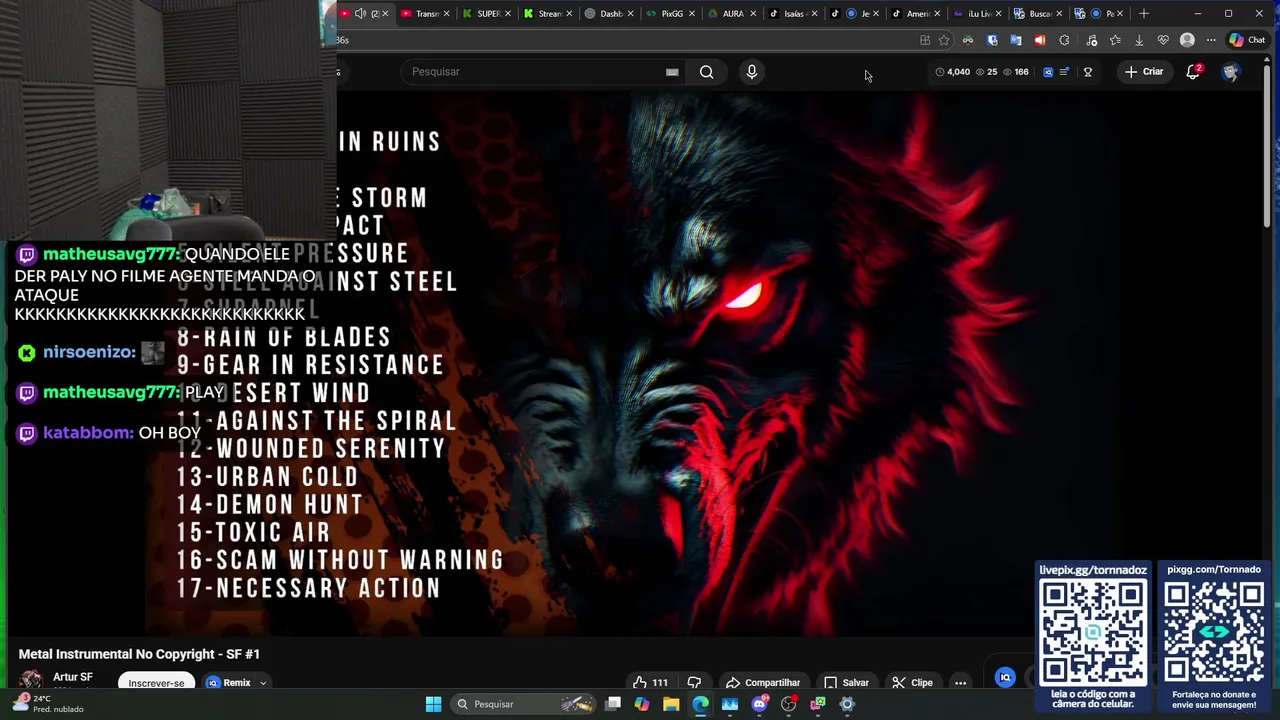Switch to the Dashb browser tab
Image resolution: width=1280 pixels, height=720 pixels.
click(x=609, y=13)
